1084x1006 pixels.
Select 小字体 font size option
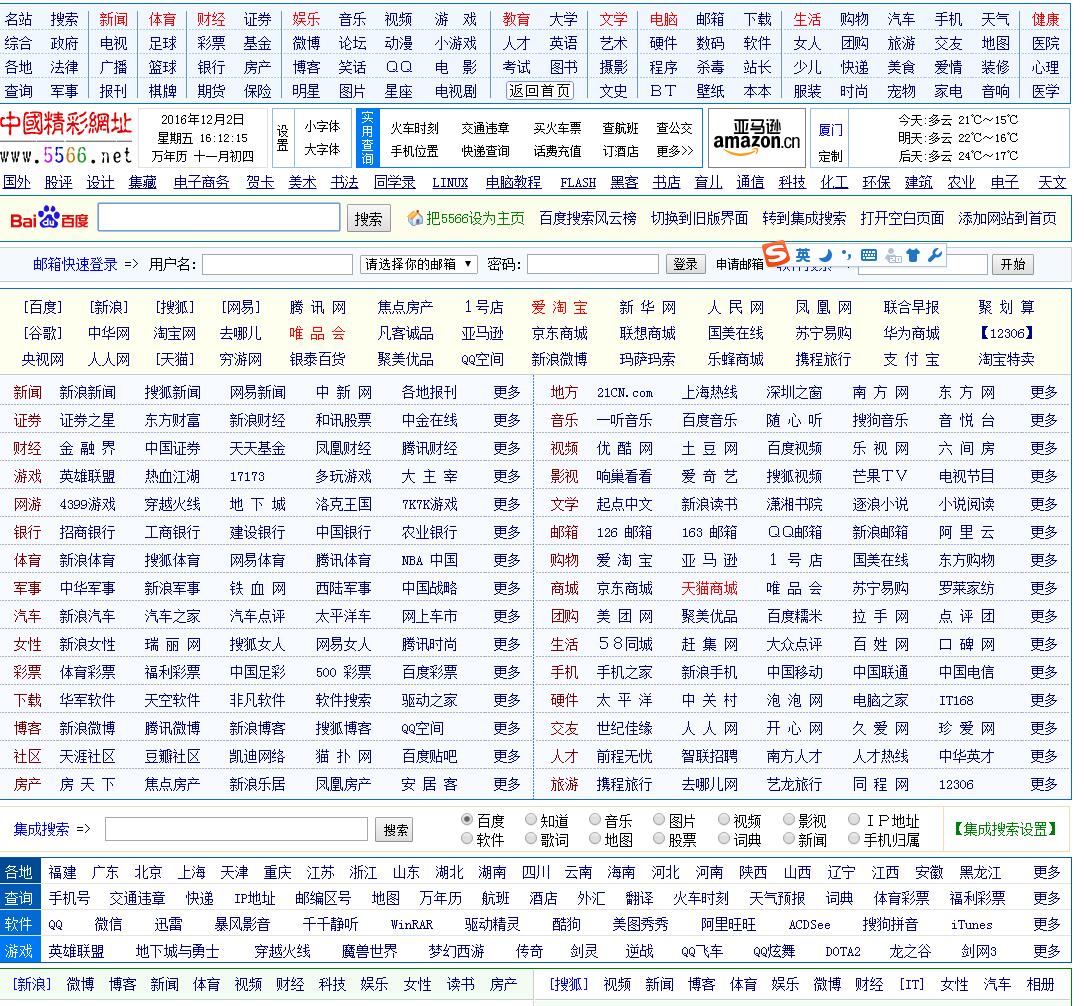(322, 127)
